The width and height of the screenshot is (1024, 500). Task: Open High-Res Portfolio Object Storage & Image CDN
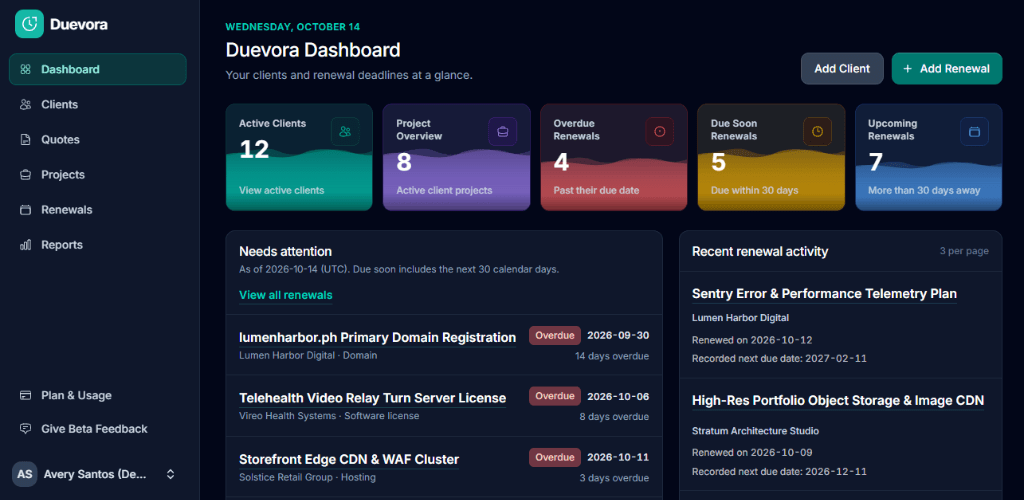coord(838,401)
